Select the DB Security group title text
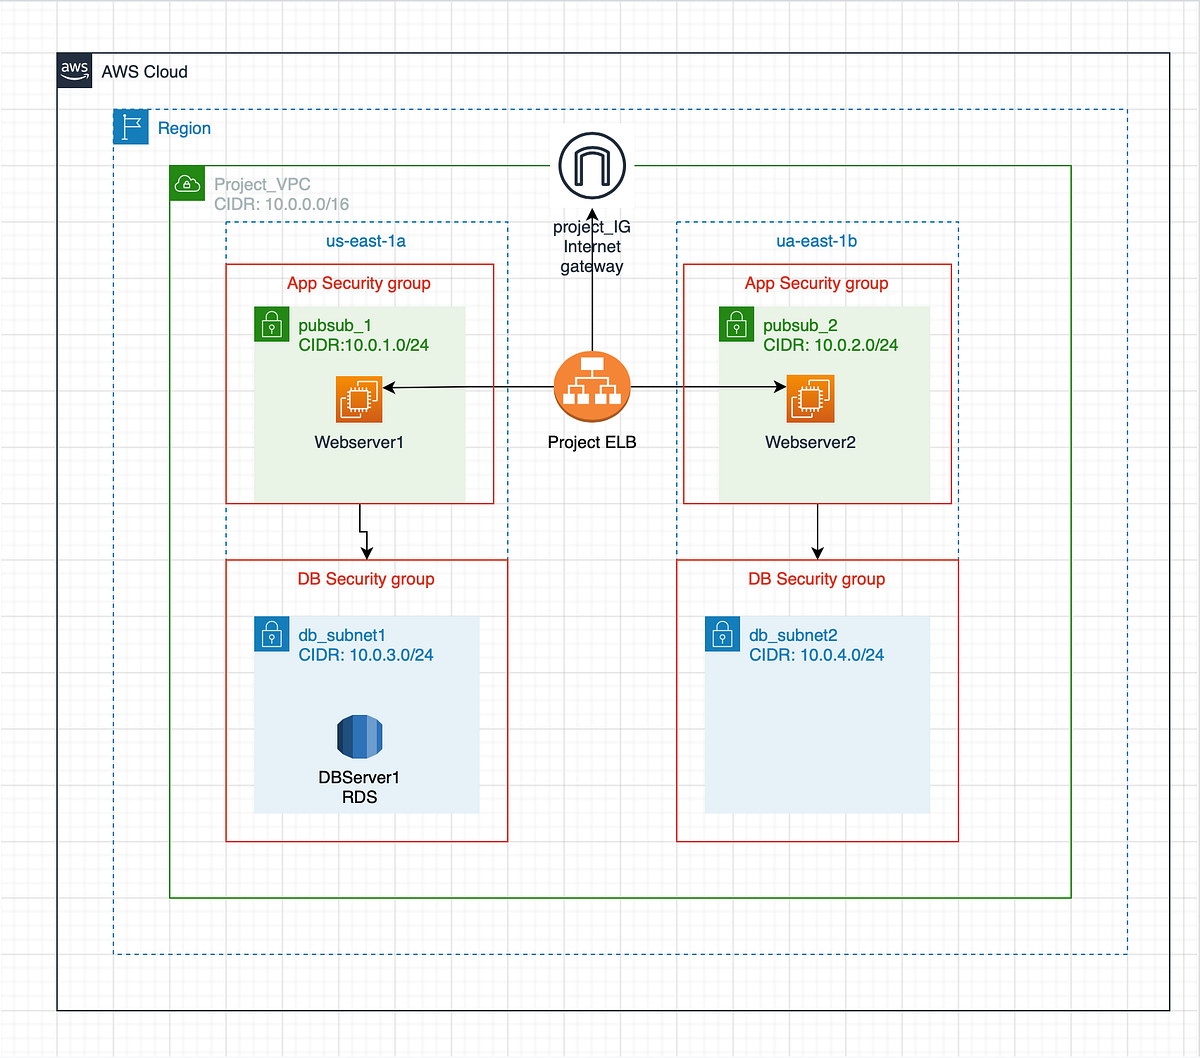Image resolution: width=1200 pixels, height=1058 pixels. click(366, 579)
